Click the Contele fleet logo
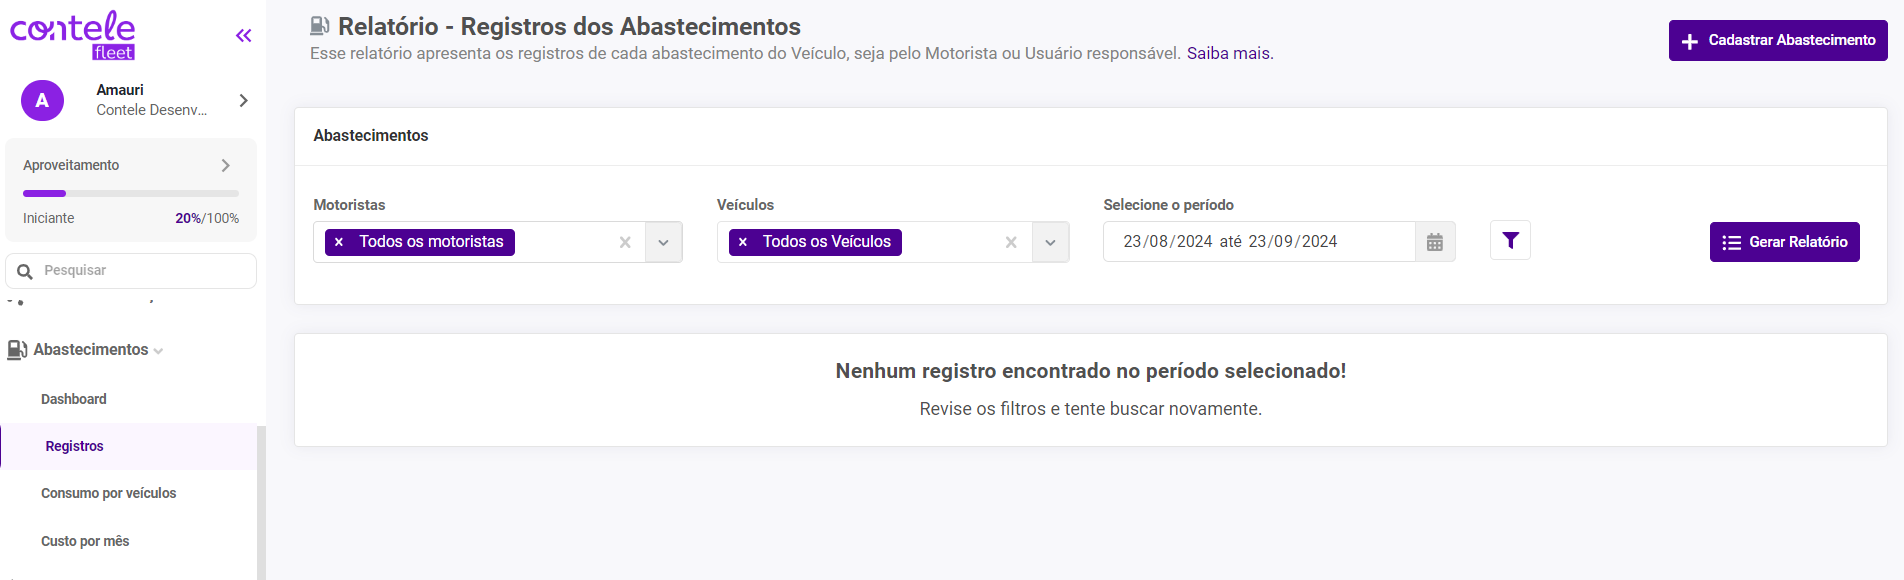 coord(73,36)
